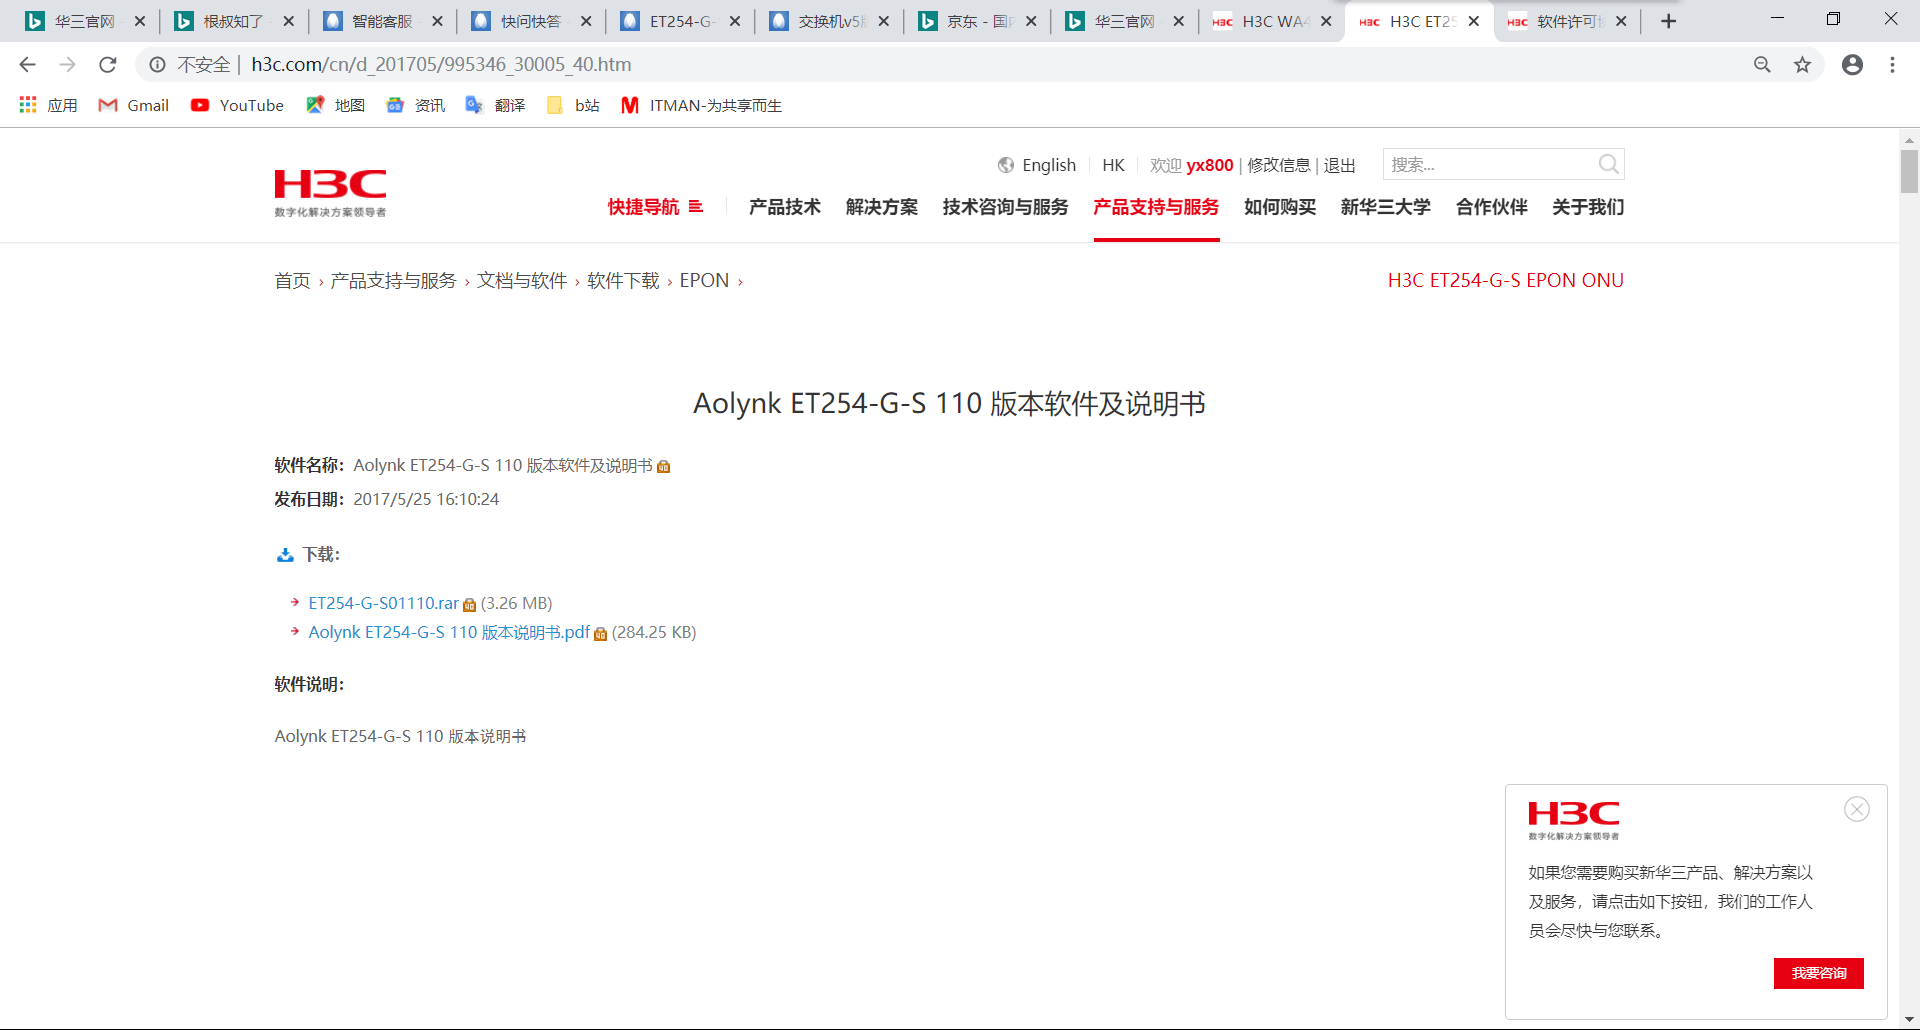The image size is (1920, 1030).
Task: Open the 翻译 translate bookmark
Action: point(495,105)
